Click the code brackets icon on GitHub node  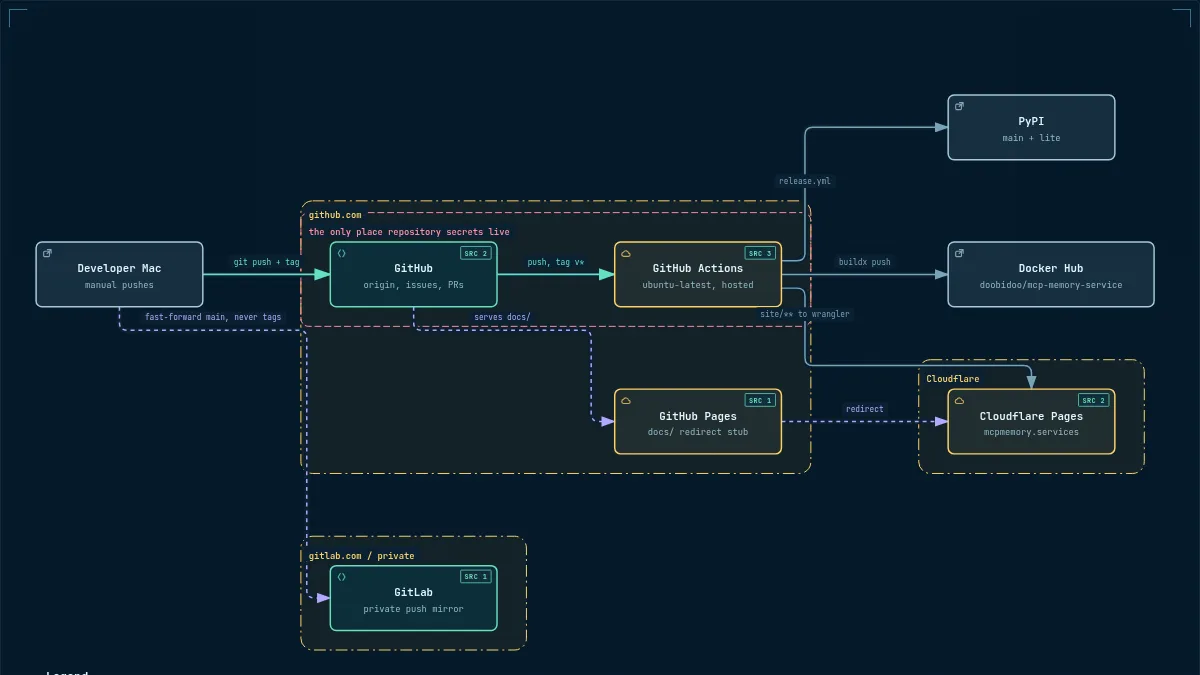[x=341, y=253]
